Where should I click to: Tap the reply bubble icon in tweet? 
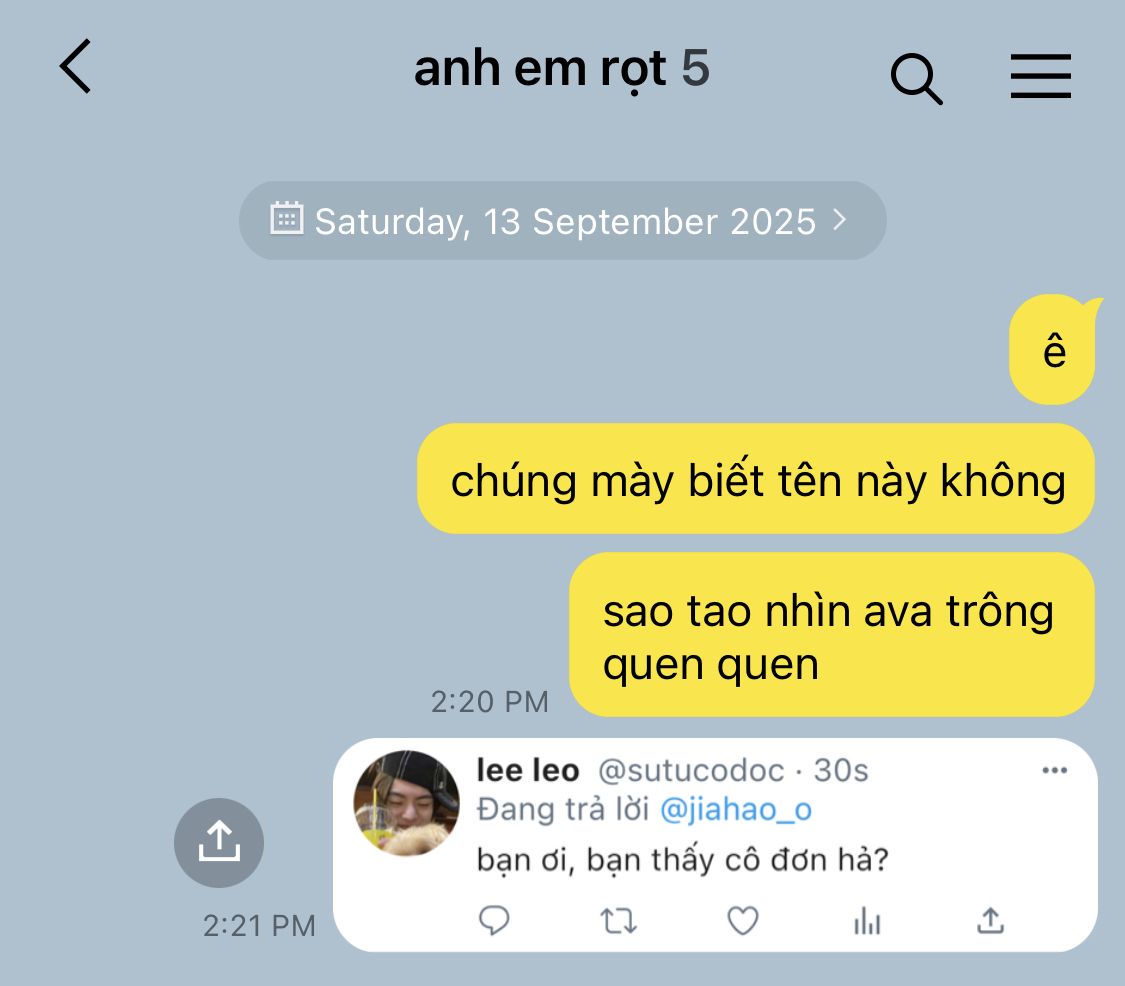tap(494, 920)
